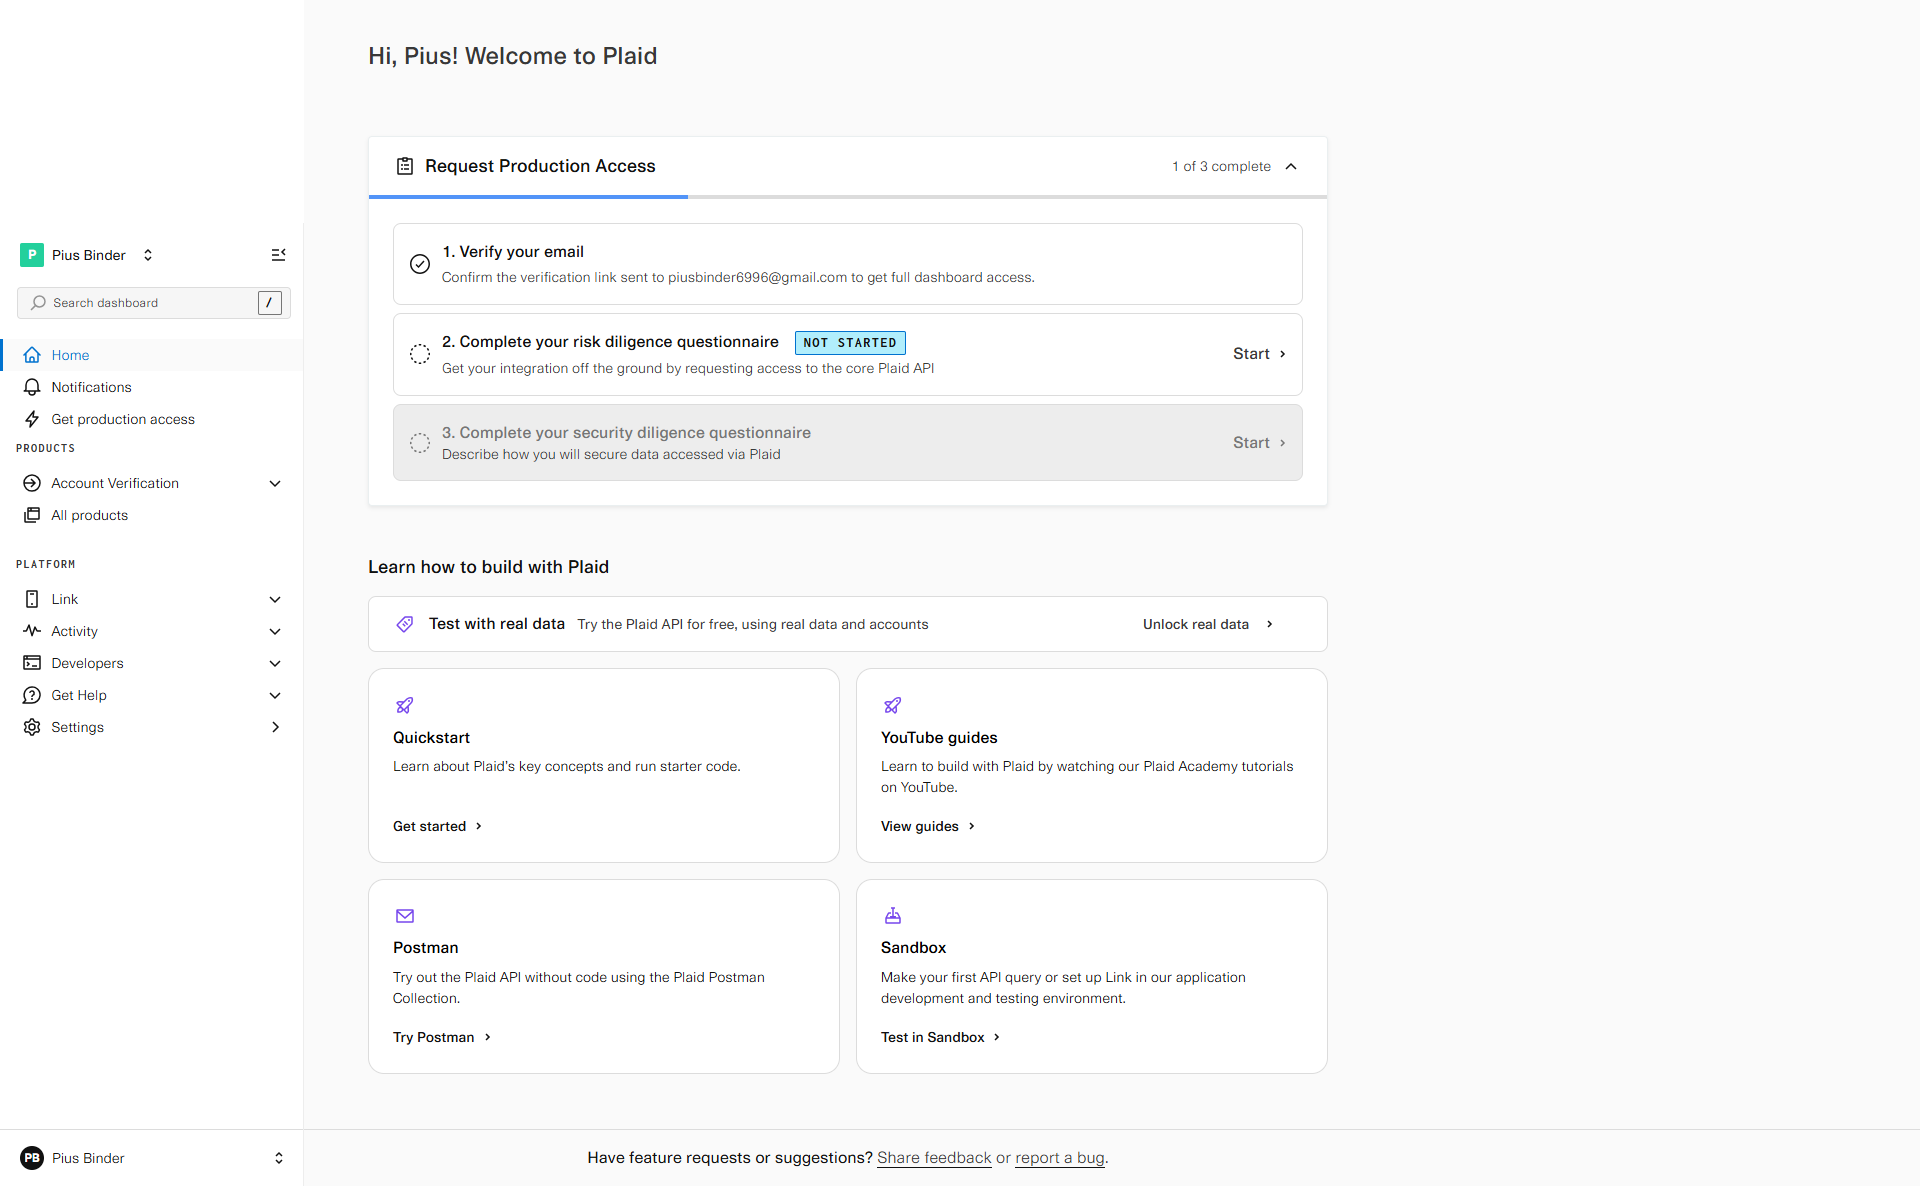
Task: Click the Share feedback link
Action: click(x=934, y=1158)
